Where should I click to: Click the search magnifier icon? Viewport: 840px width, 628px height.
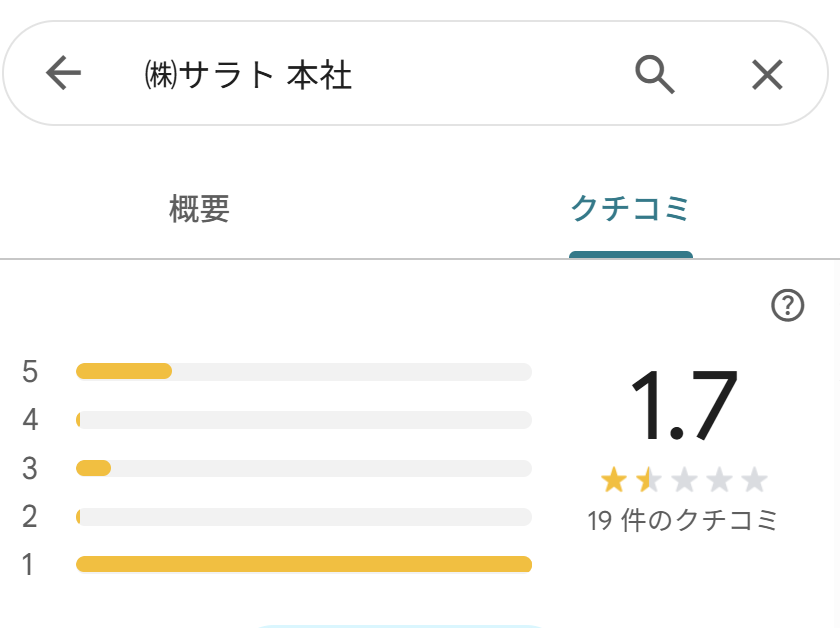coord(655,74)
